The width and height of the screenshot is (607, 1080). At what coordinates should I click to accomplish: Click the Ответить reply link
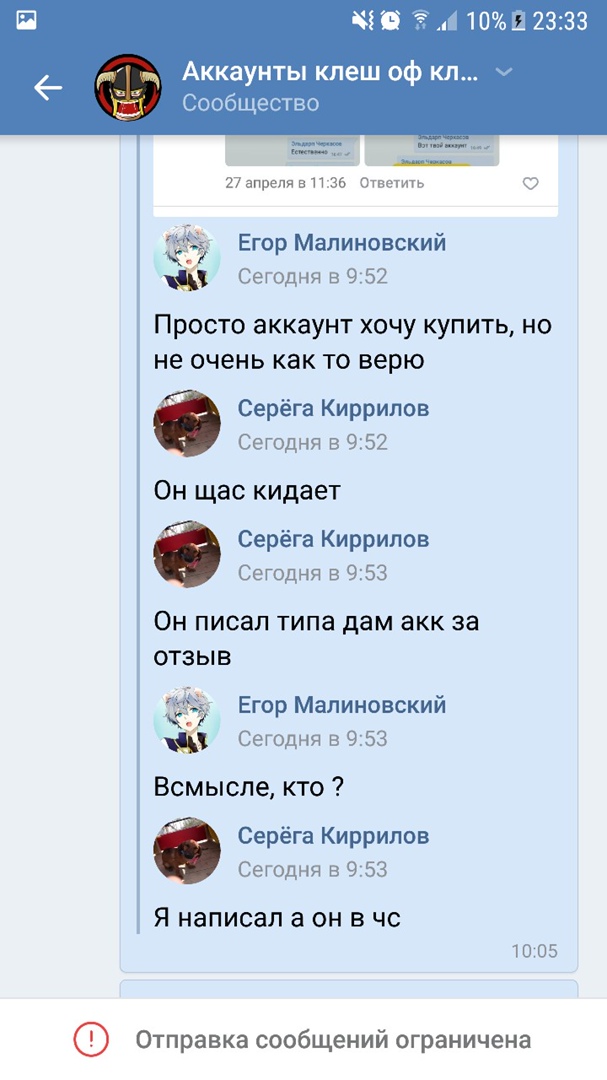click(x=391, y=183)
